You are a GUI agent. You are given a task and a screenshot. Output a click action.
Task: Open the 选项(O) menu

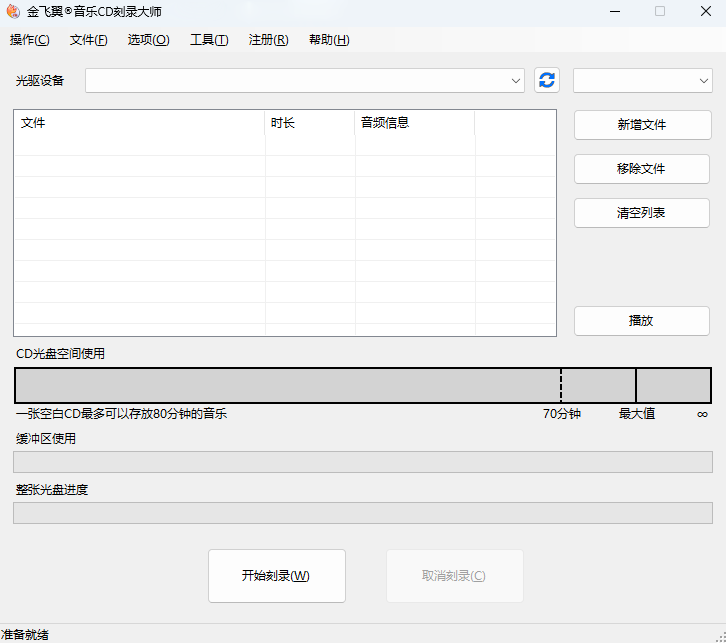(148, 40)
